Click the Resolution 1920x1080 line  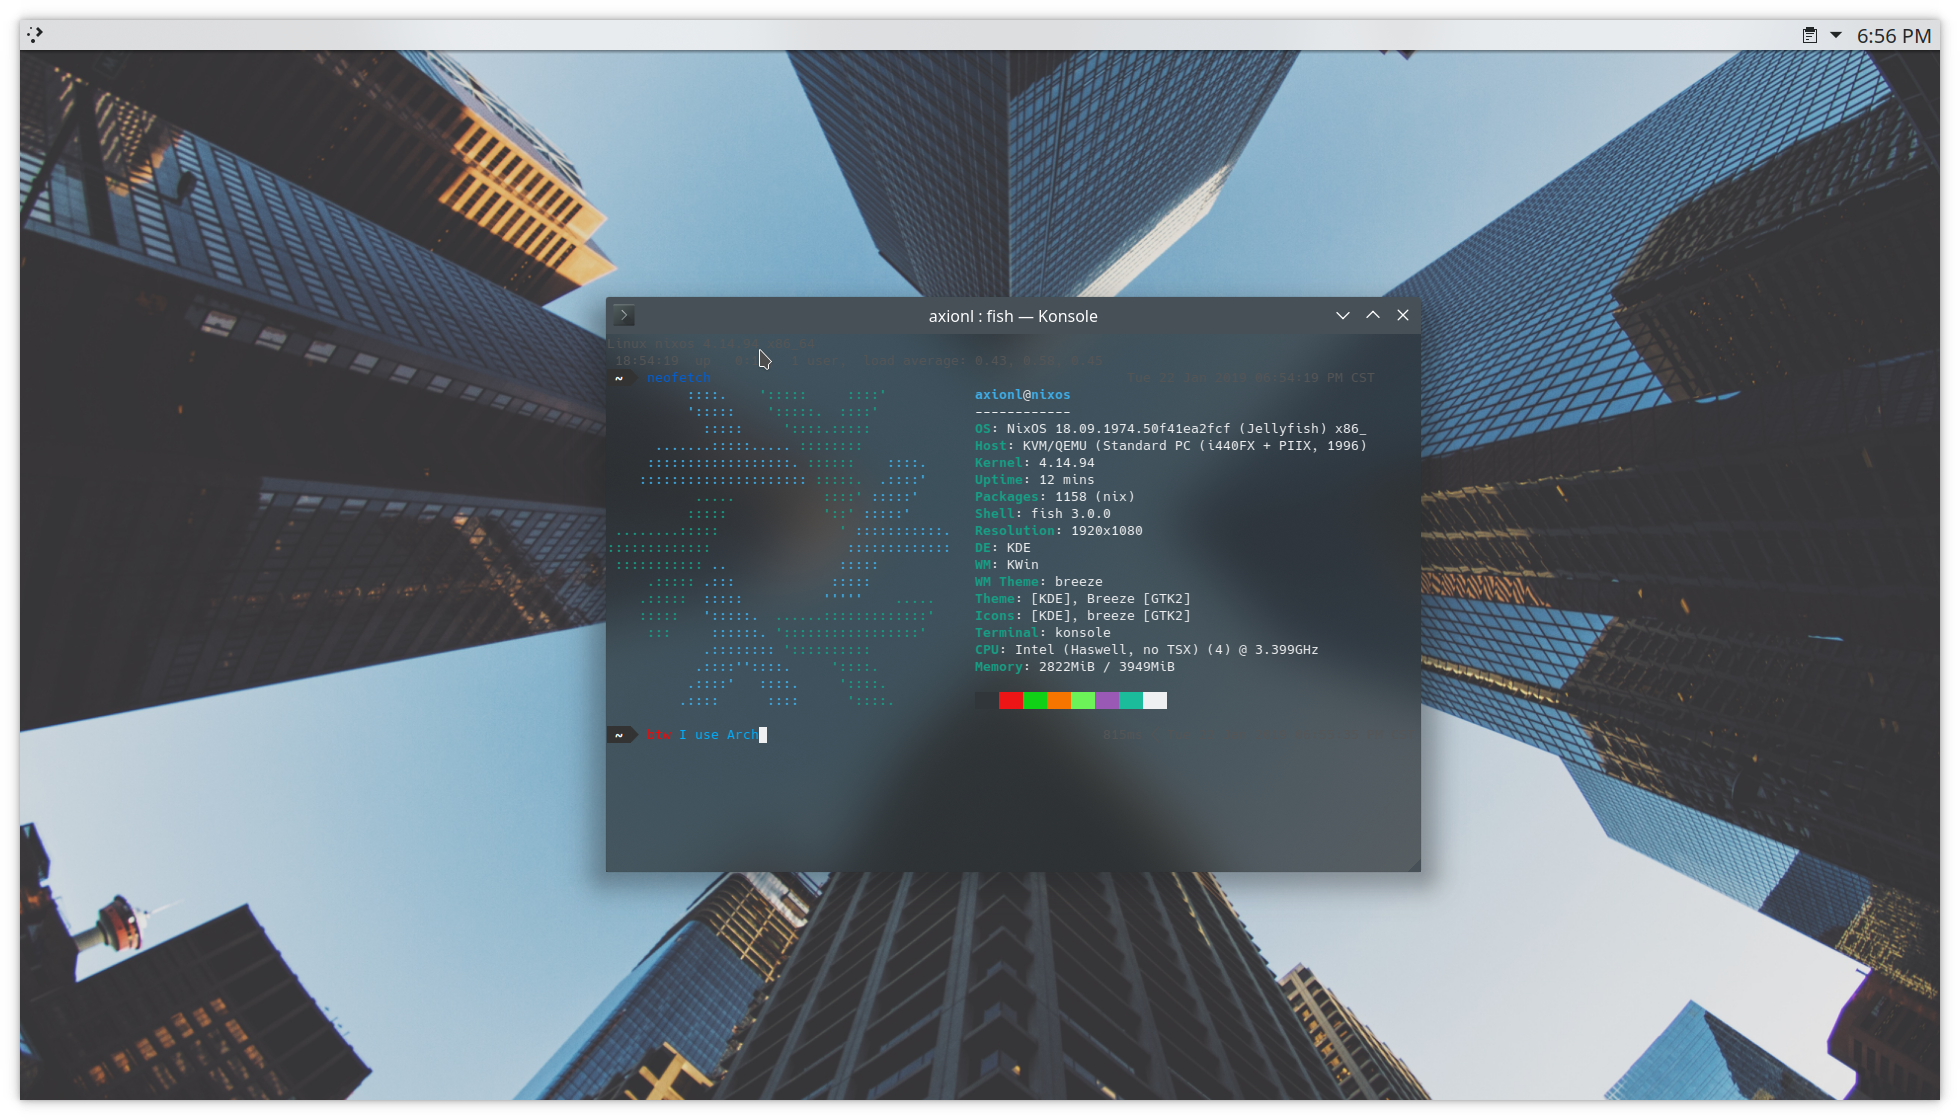click(x=1058, y=531)
